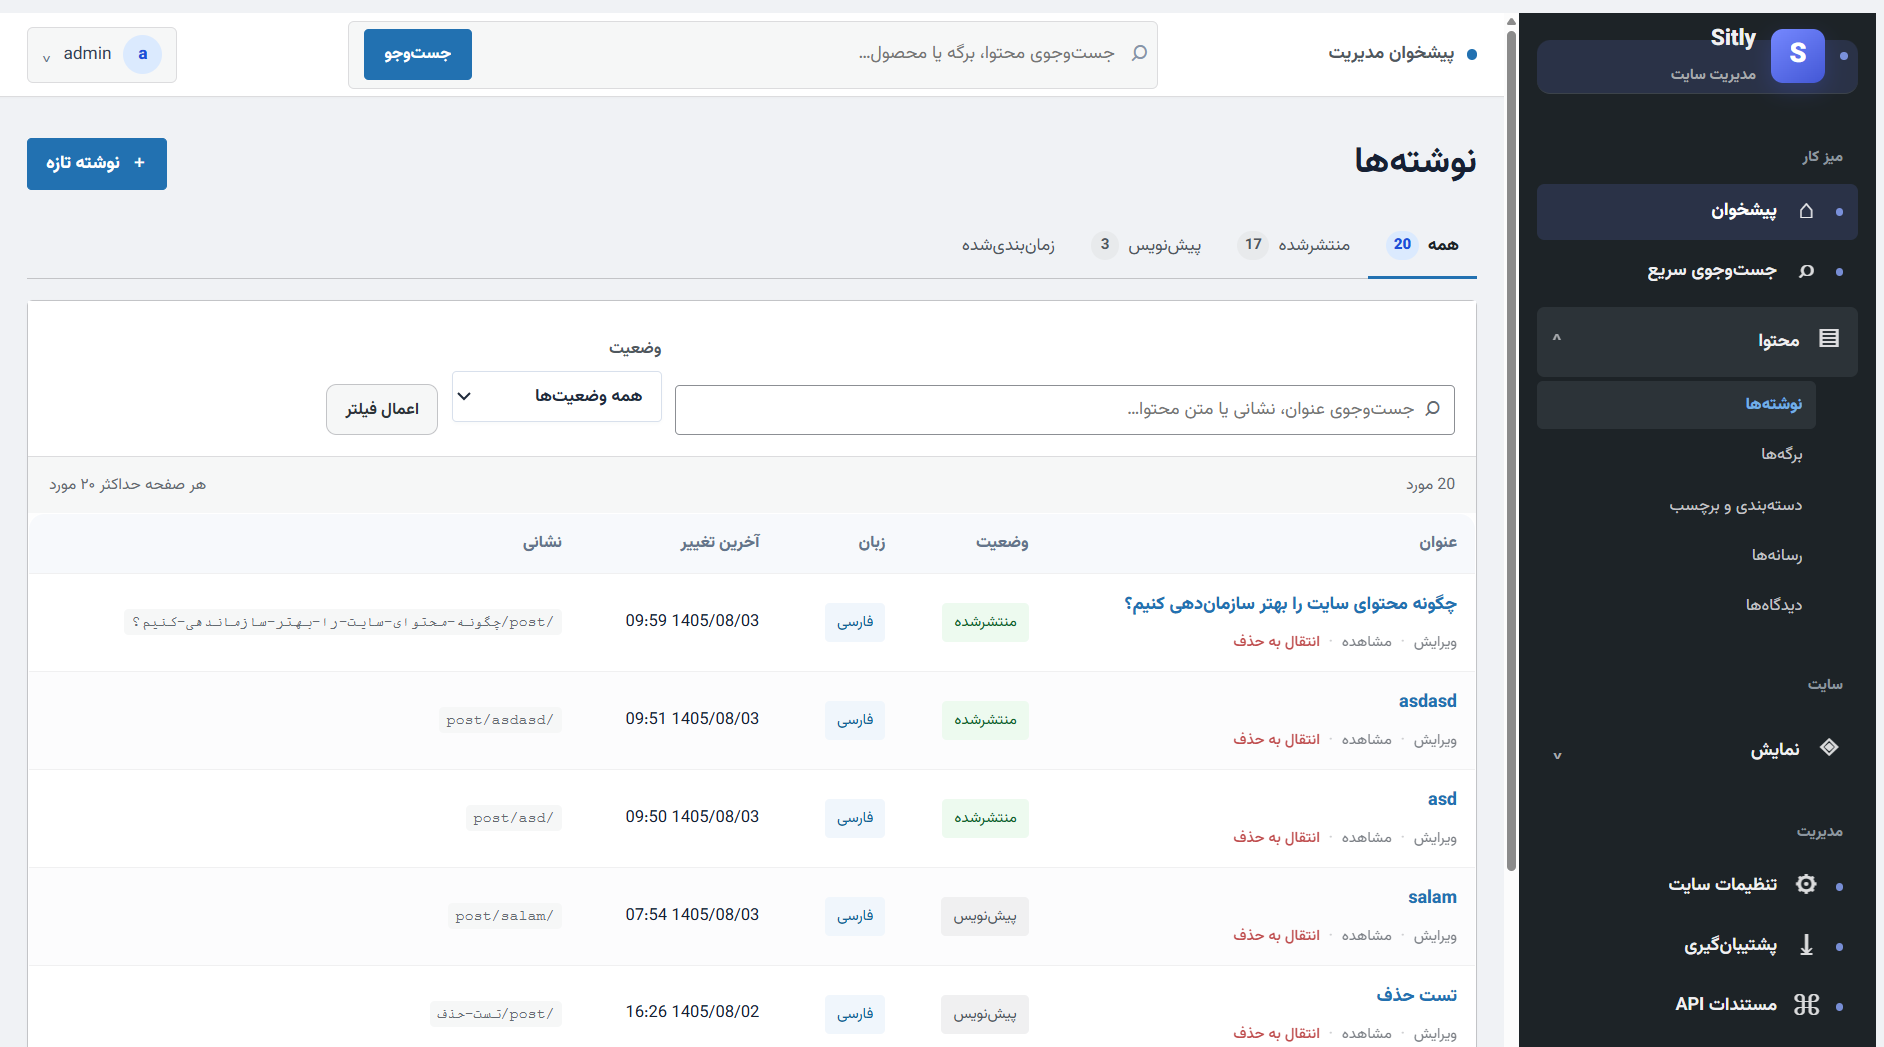This screenshot has width=1884, height=1047.
Task: Click the home icon beside پیشخوان
Action: (1806, 211)
